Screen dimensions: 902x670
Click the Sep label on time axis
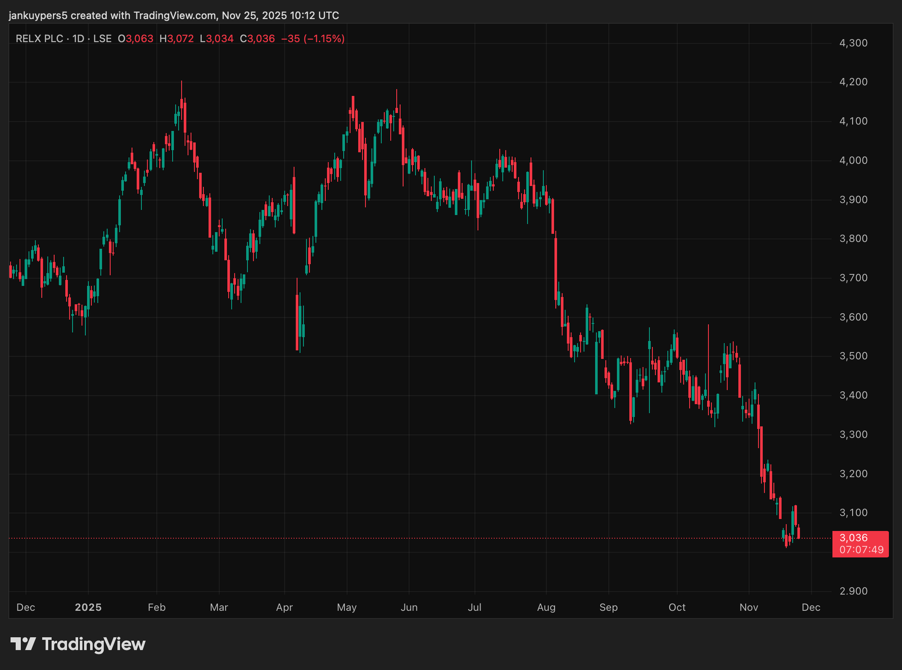[x=608, y=607]
